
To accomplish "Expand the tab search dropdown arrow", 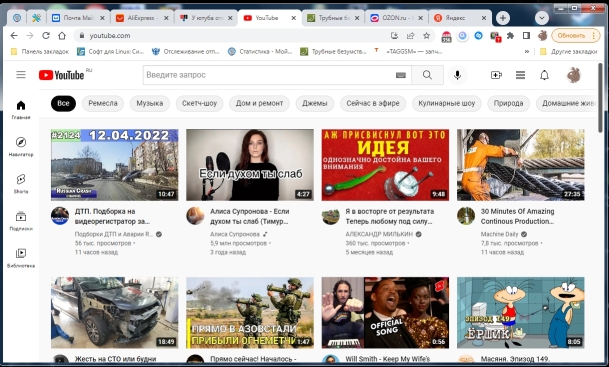I will pos(541,18).
